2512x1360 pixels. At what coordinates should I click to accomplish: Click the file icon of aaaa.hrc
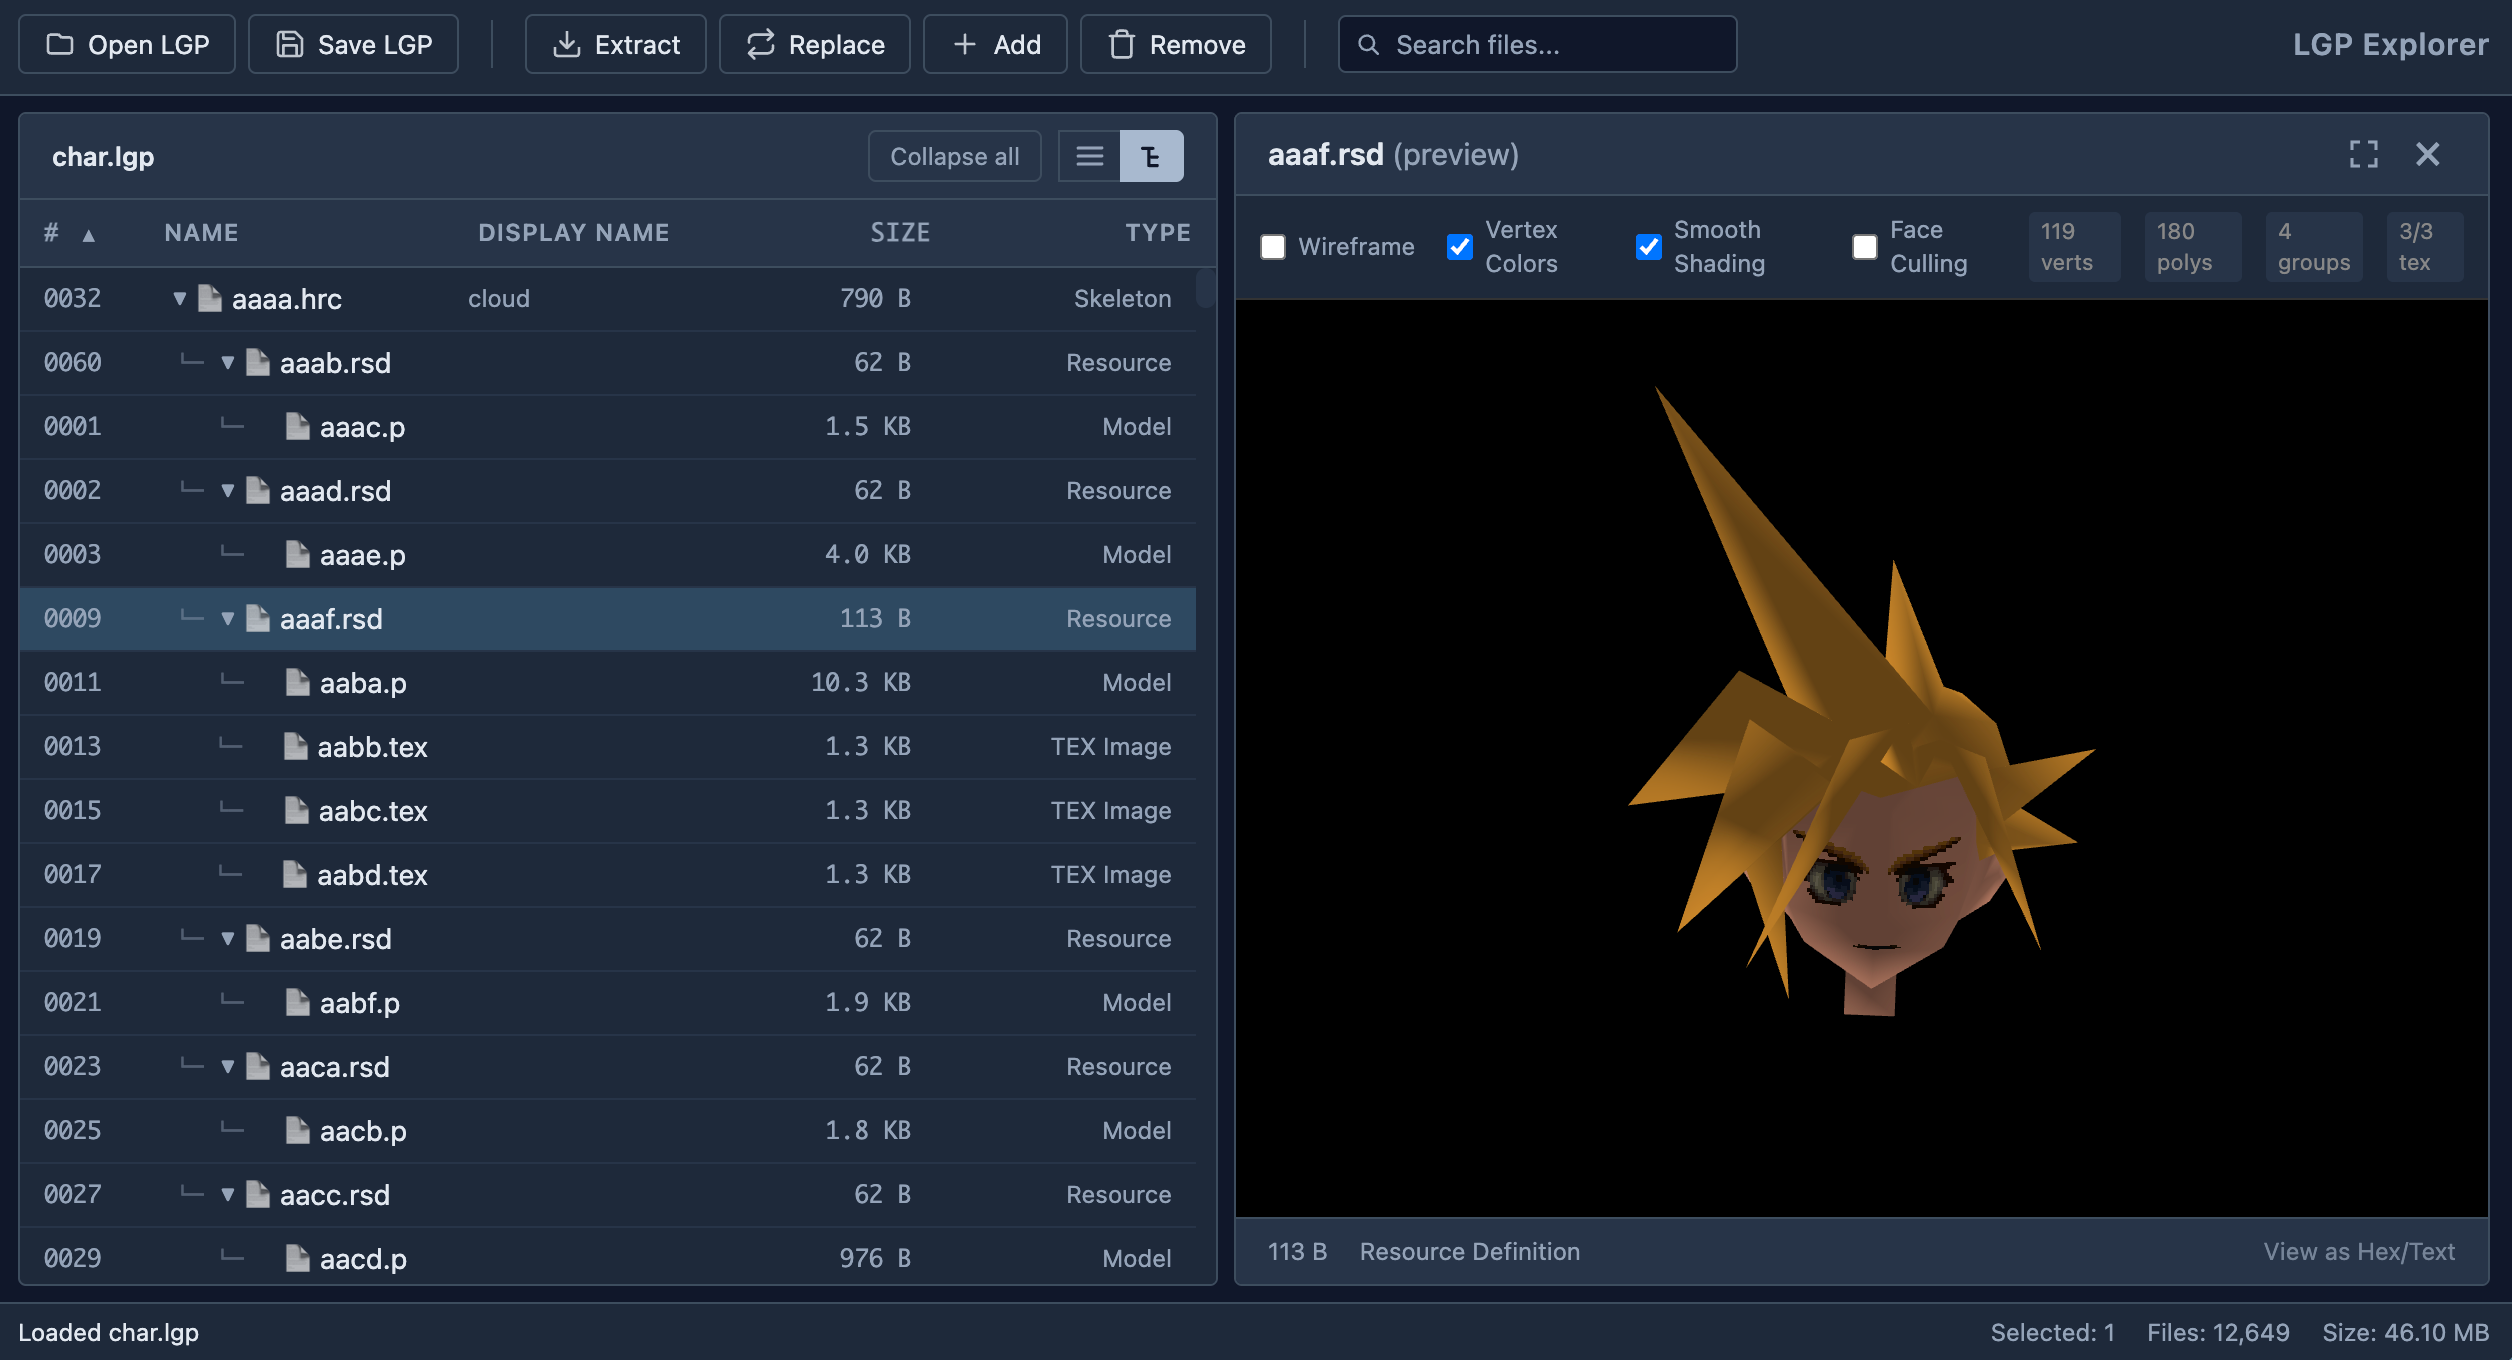pyautogui.click(x=210, y=298)
